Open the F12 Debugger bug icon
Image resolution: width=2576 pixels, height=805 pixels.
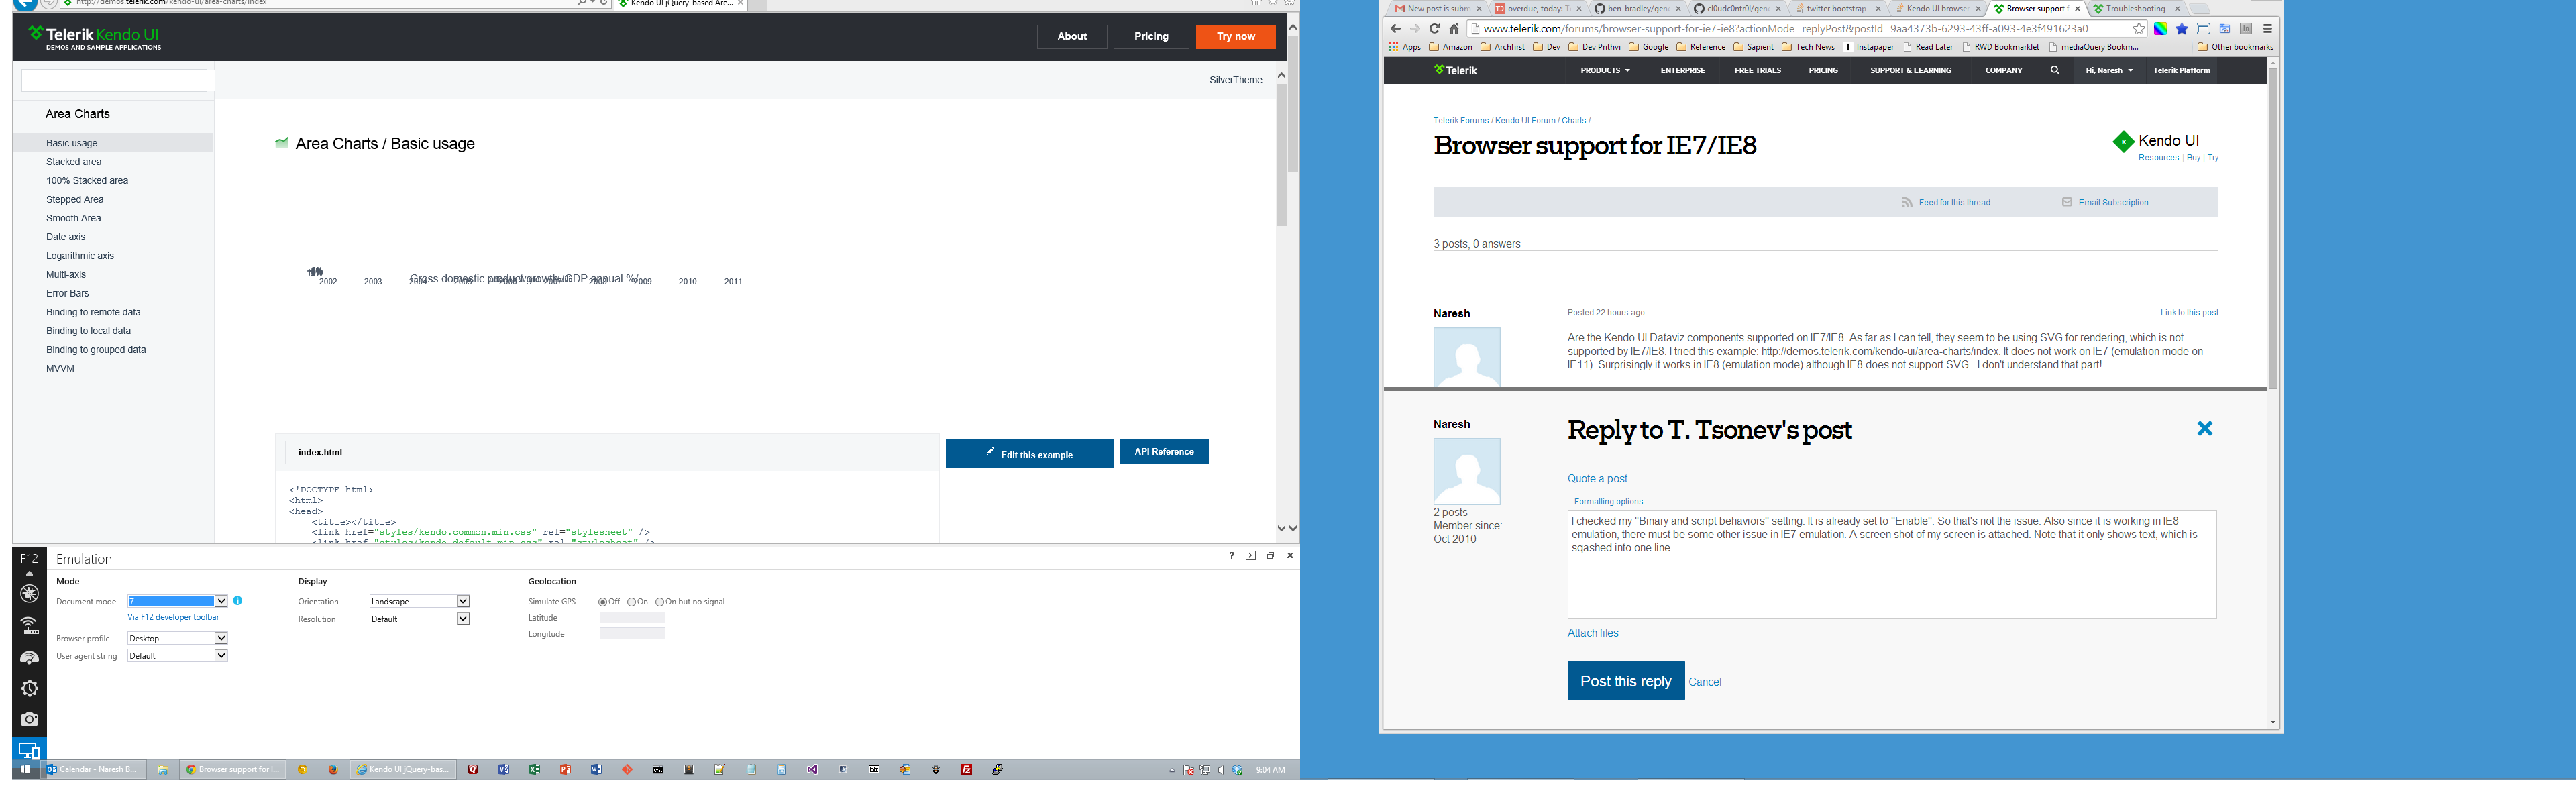pos(29,594)
